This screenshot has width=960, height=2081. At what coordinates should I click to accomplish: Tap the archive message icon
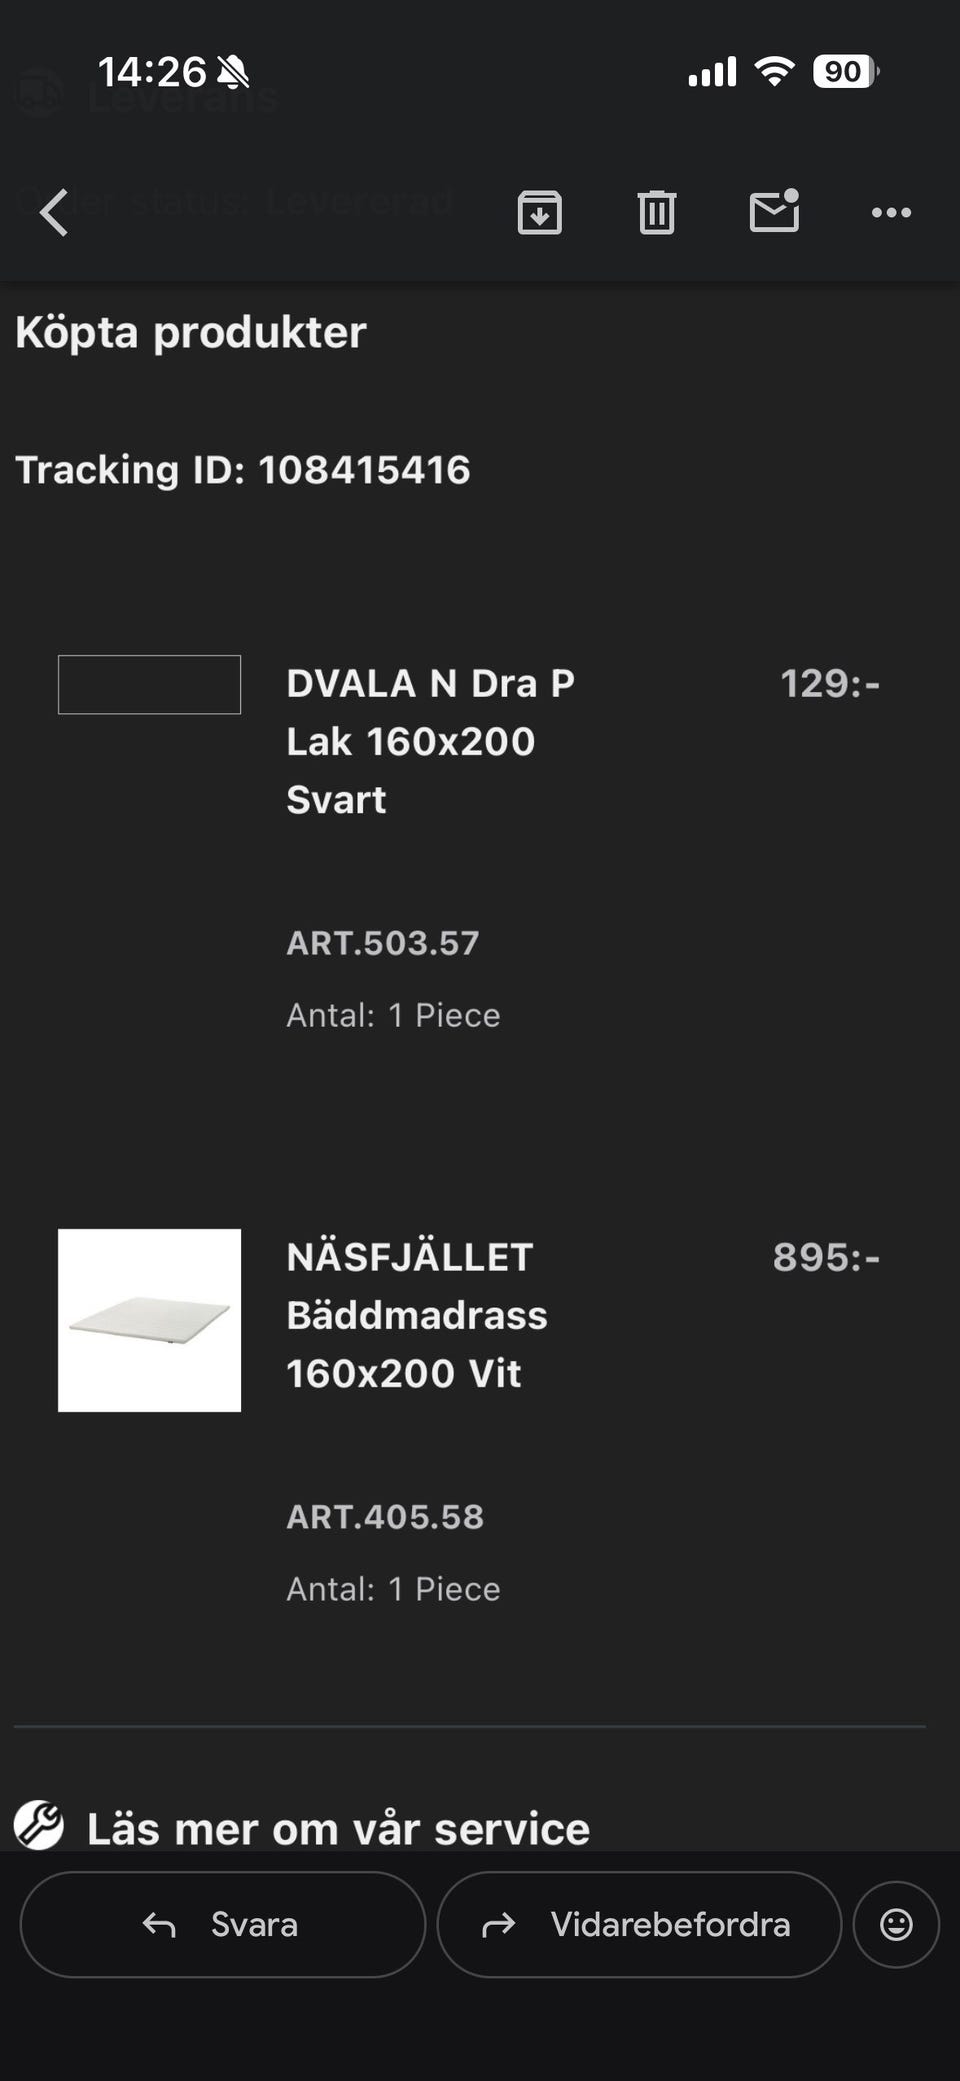point(540,212)
